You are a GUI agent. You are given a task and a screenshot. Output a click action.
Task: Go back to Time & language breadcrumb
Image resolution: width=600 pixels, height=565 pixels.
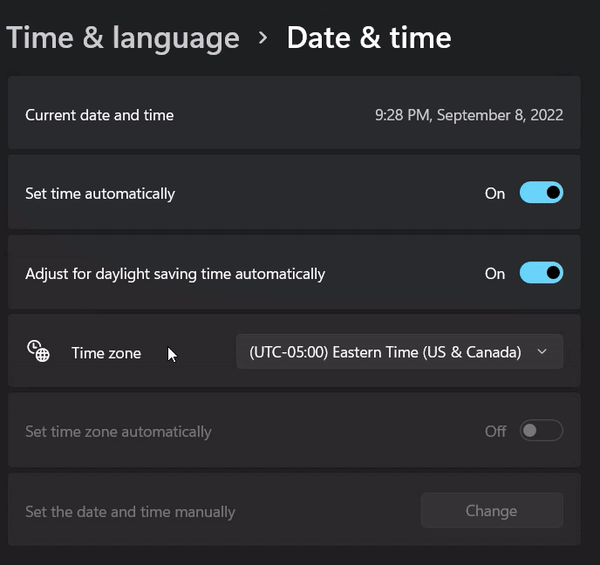click(123, 38)
